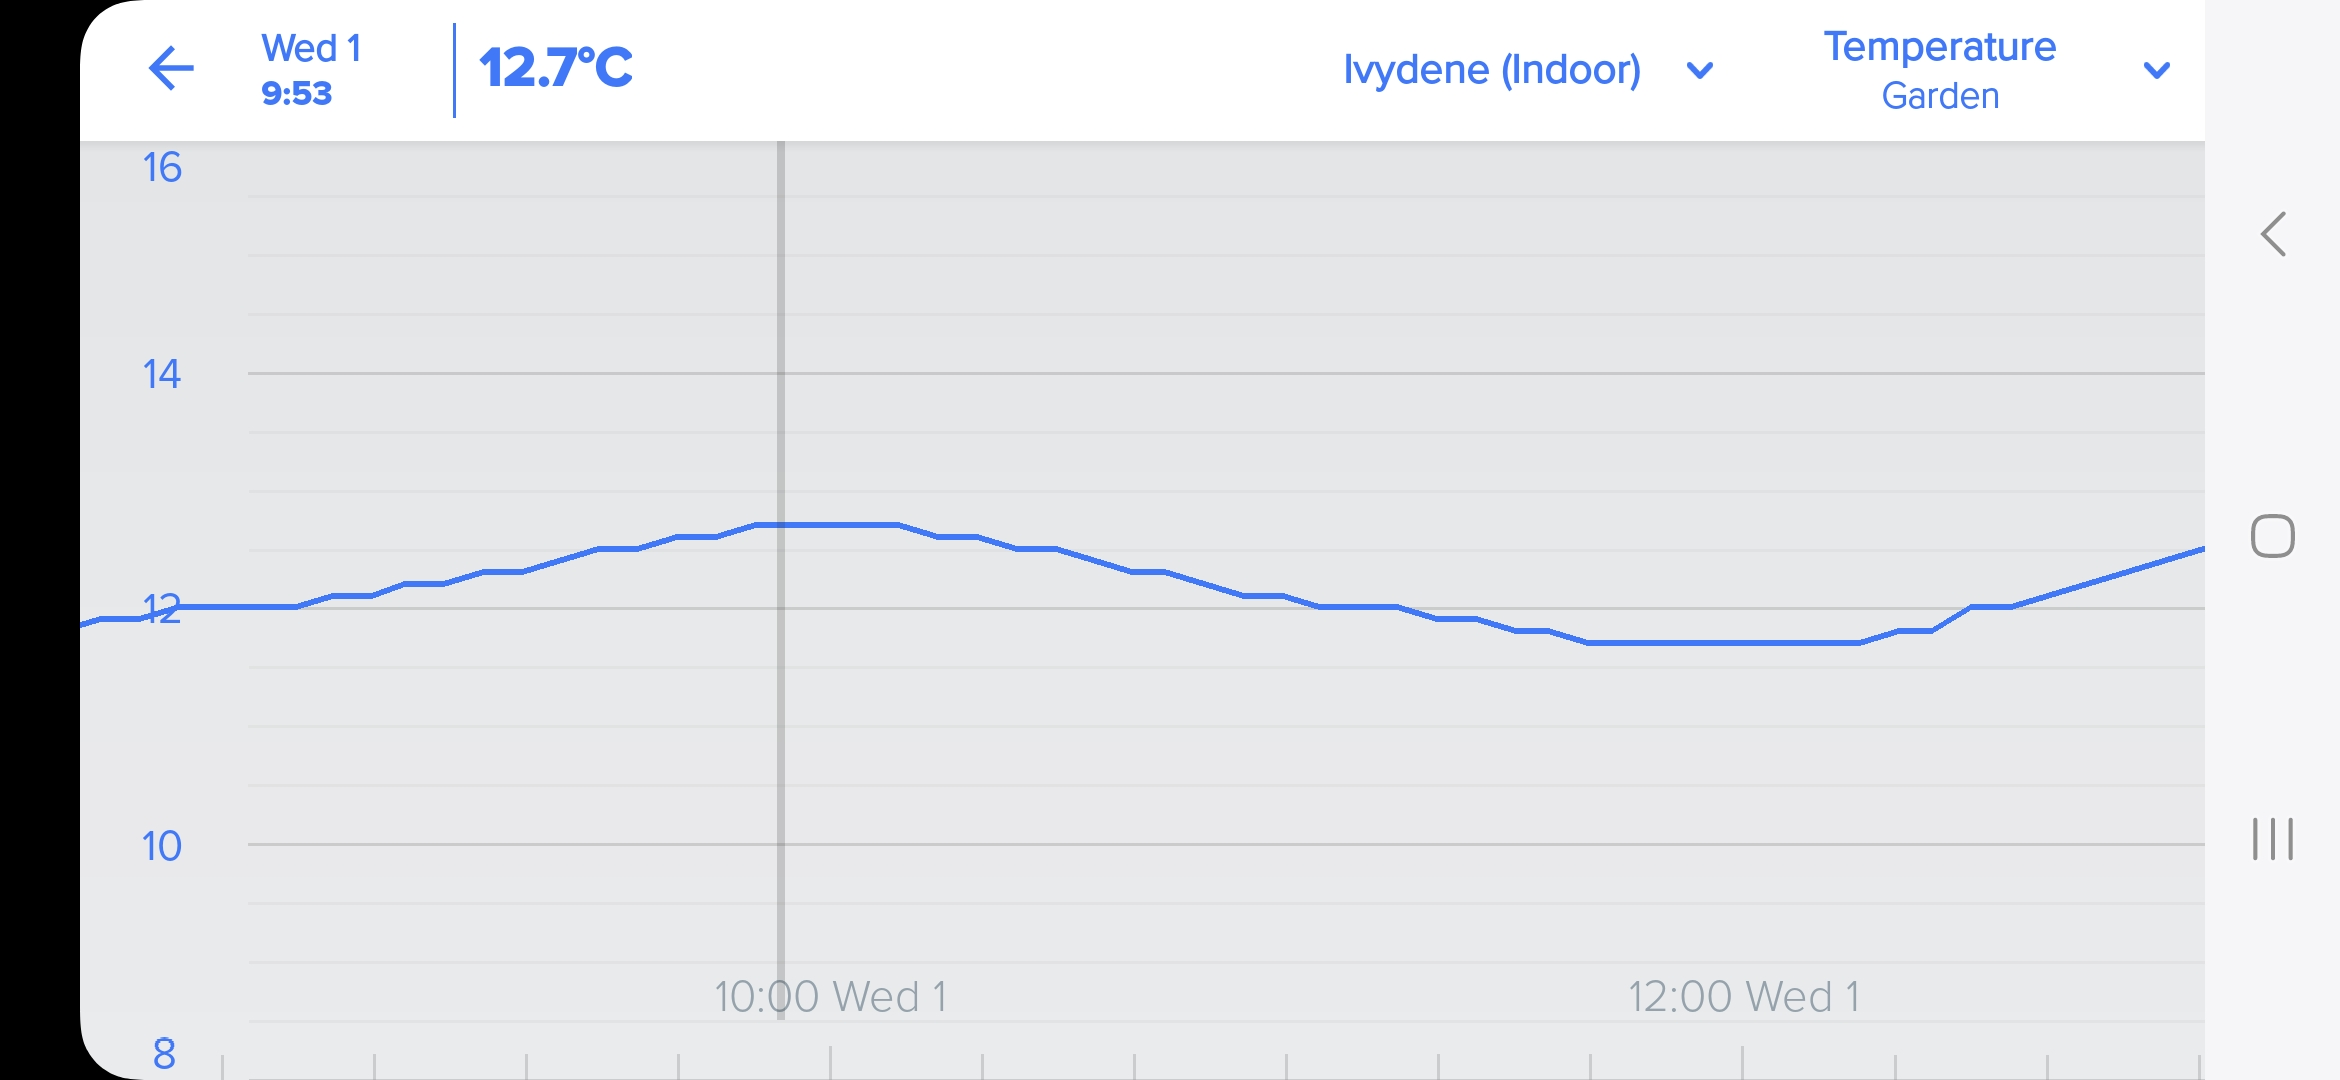
Task: Open the Android recent apps view
Action: coord(2272,838)
